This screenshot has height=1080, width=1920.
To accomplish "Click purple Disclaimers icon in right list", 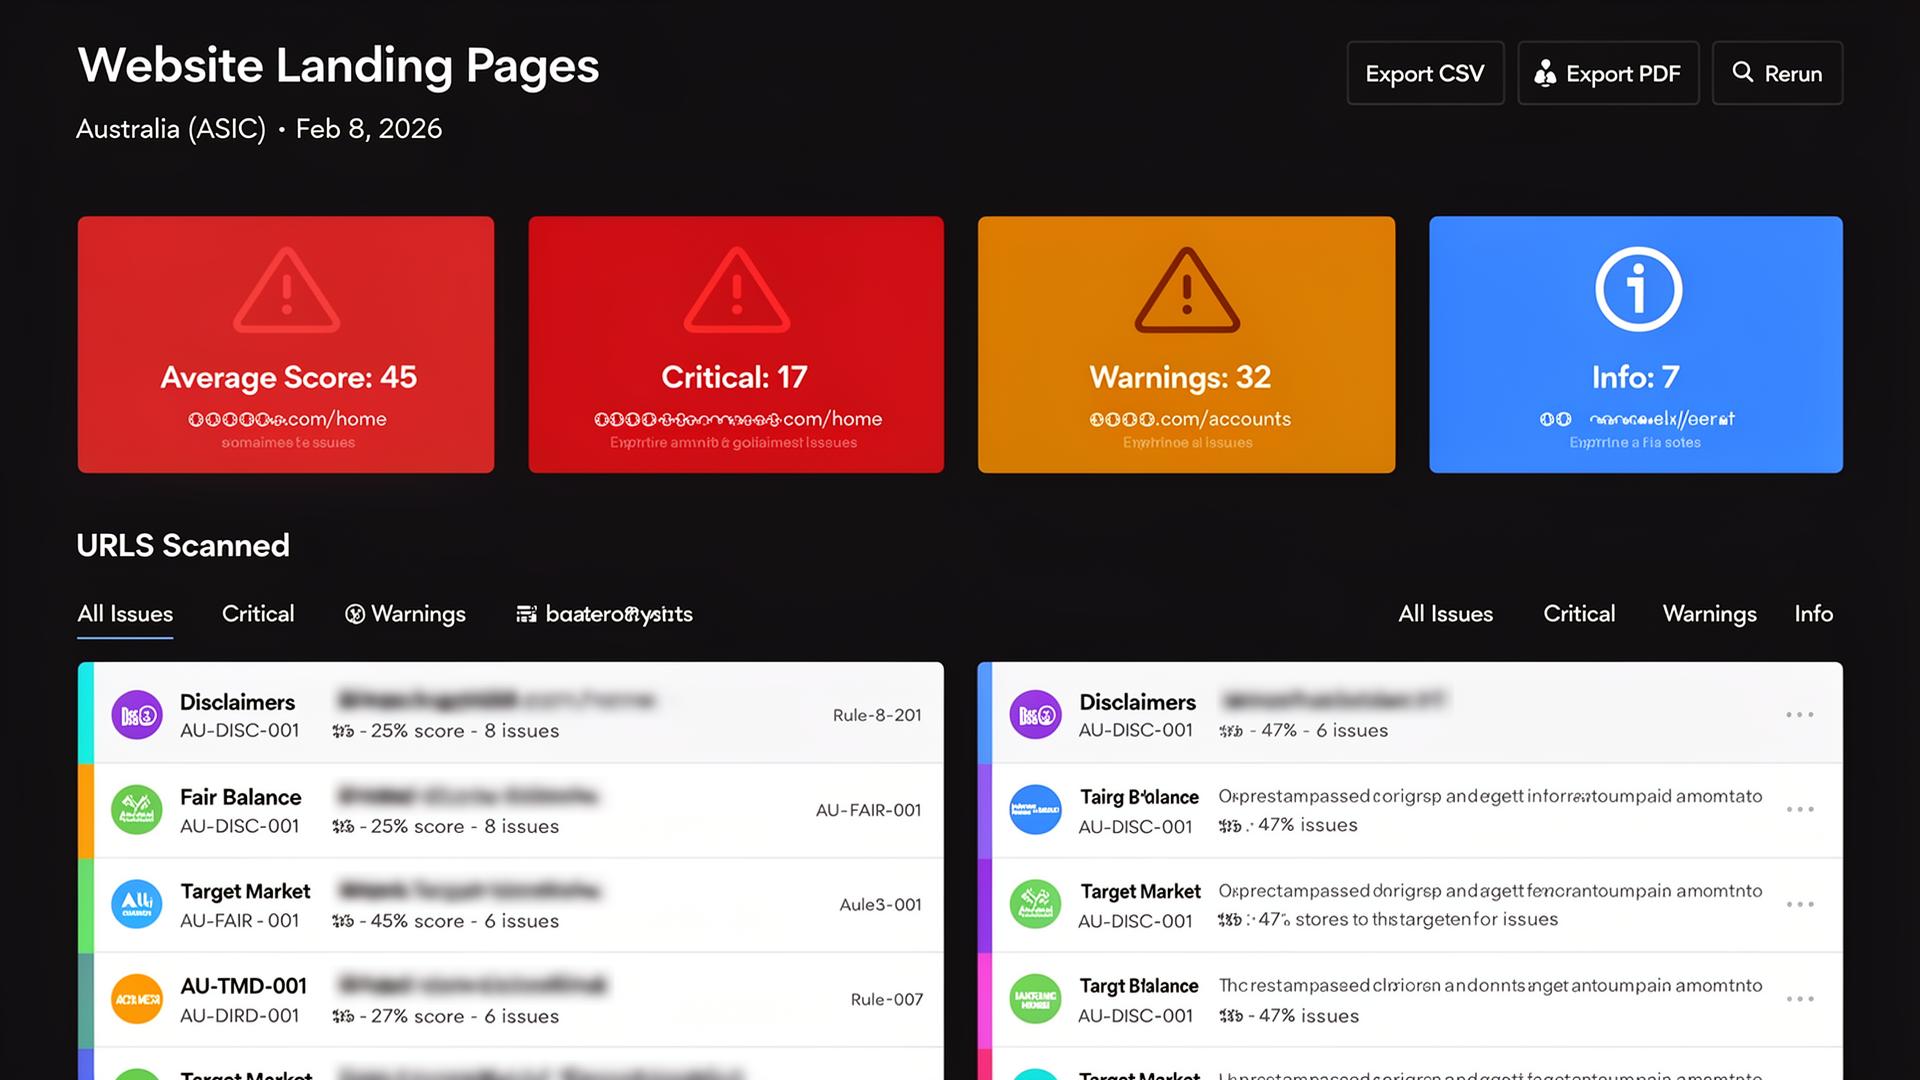I will click(1035, 715).
